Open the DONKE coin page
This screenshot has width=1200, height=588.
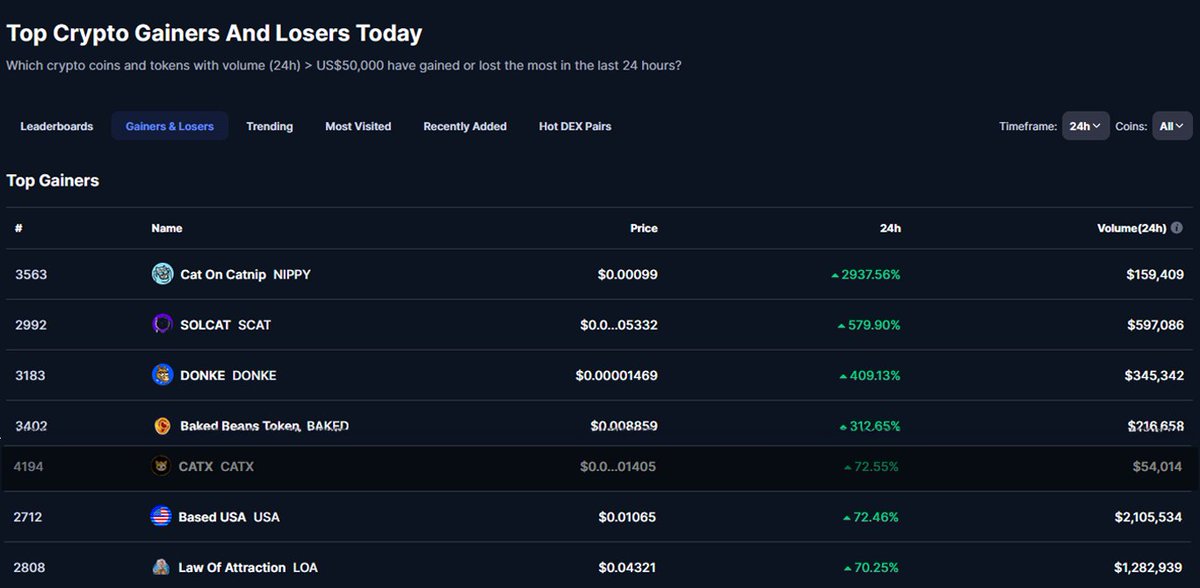(x=228, y=375)
